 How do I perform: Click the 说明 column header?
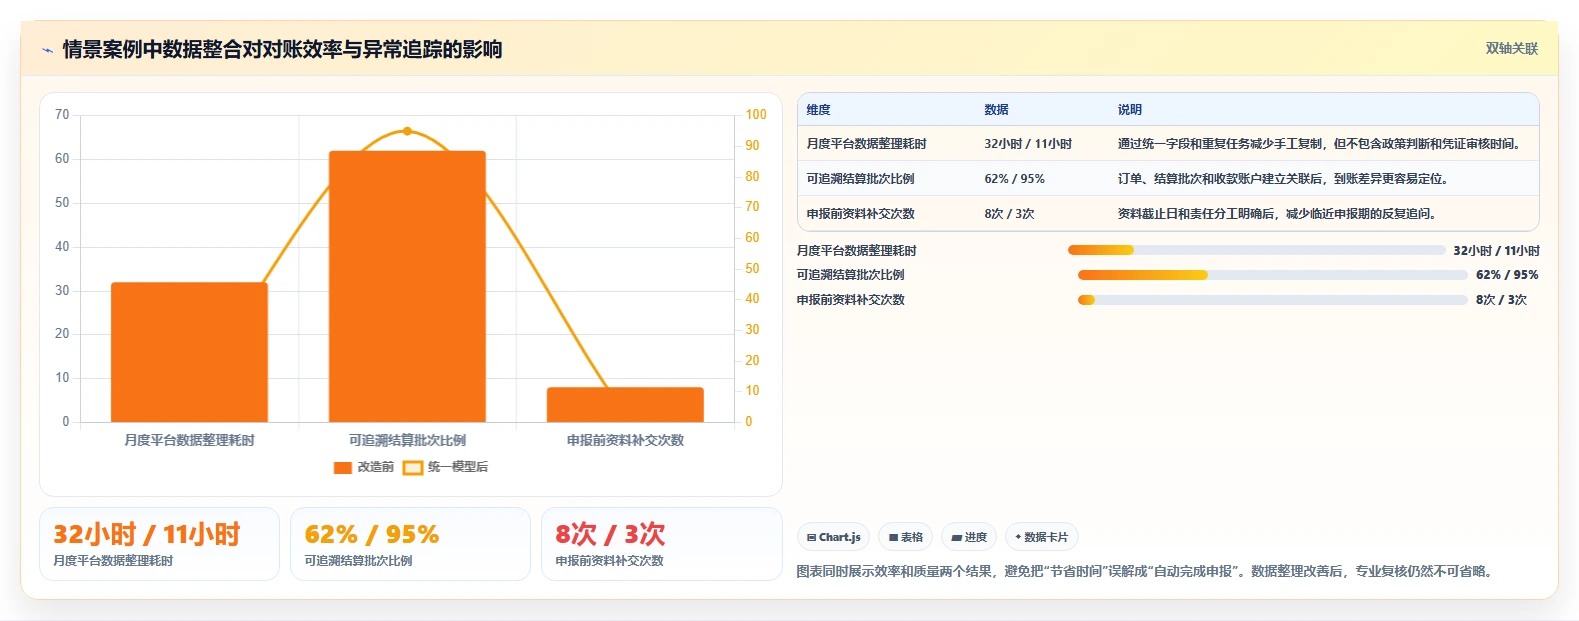click(1130, 110)
